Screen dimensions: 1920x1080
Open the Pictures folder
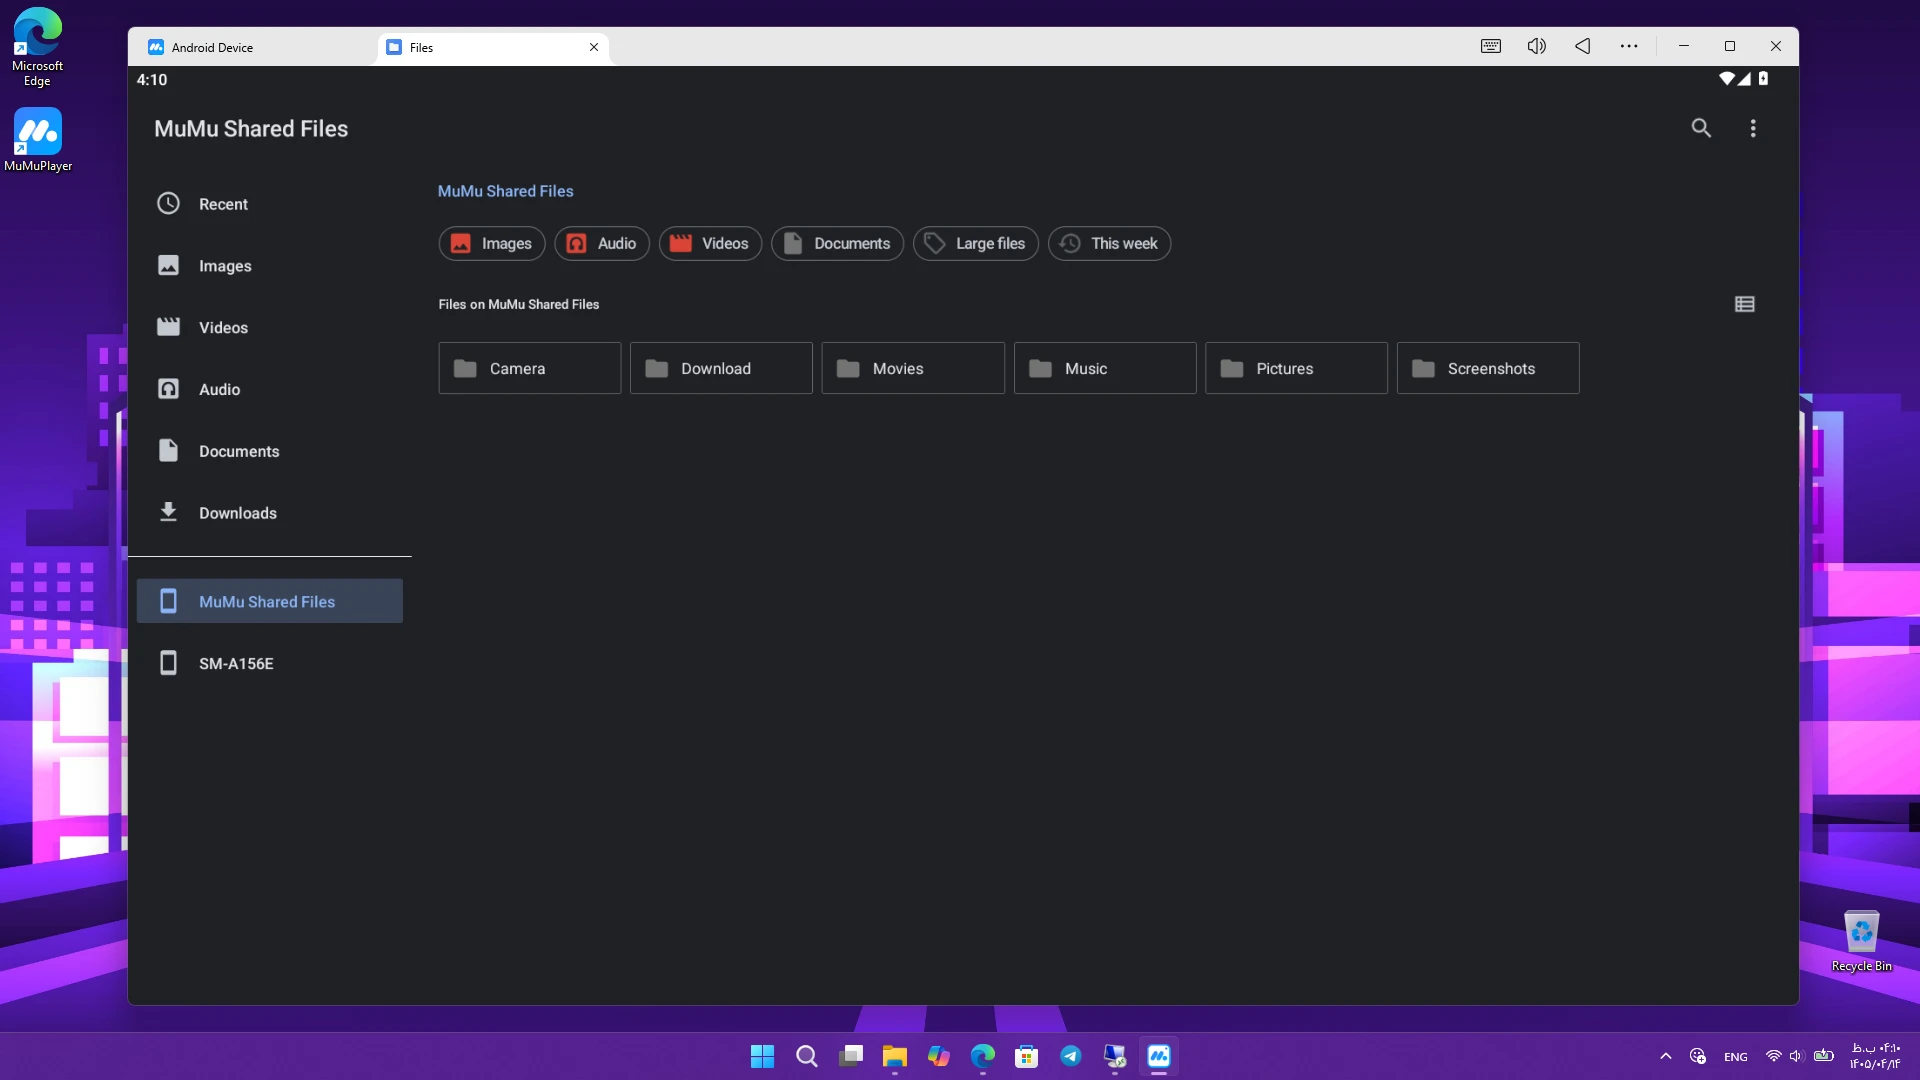(1296, 368)
